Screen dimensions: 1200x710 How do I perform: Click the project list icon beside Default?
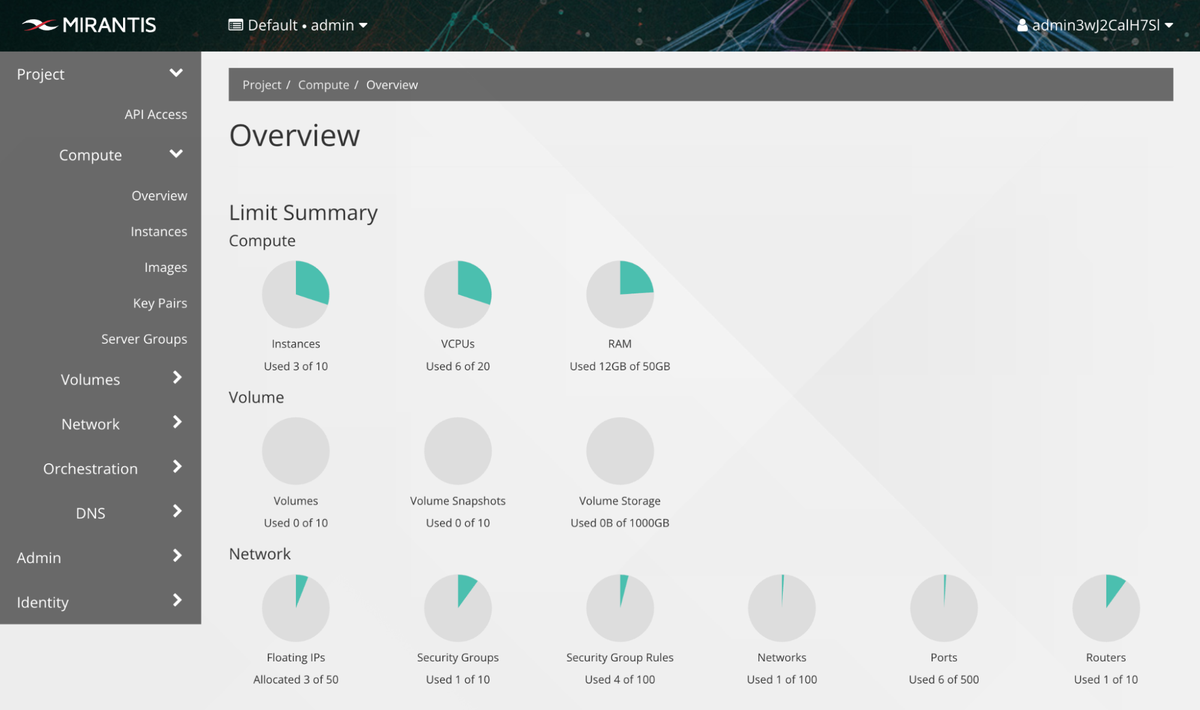(x=236, y=25)
